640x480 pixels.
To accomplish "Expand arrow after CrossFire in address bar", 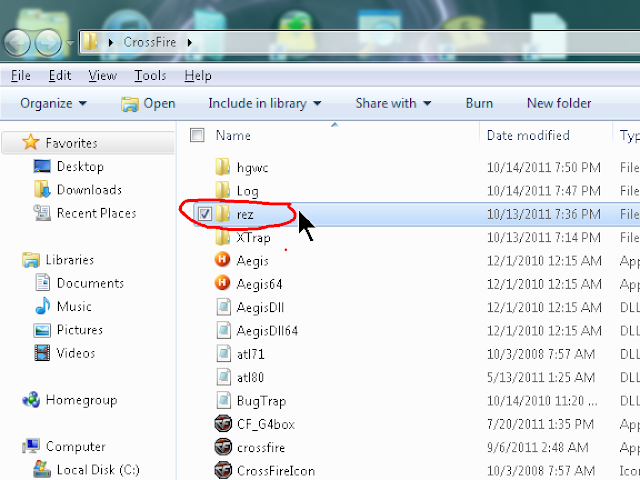I will point(189,42).
